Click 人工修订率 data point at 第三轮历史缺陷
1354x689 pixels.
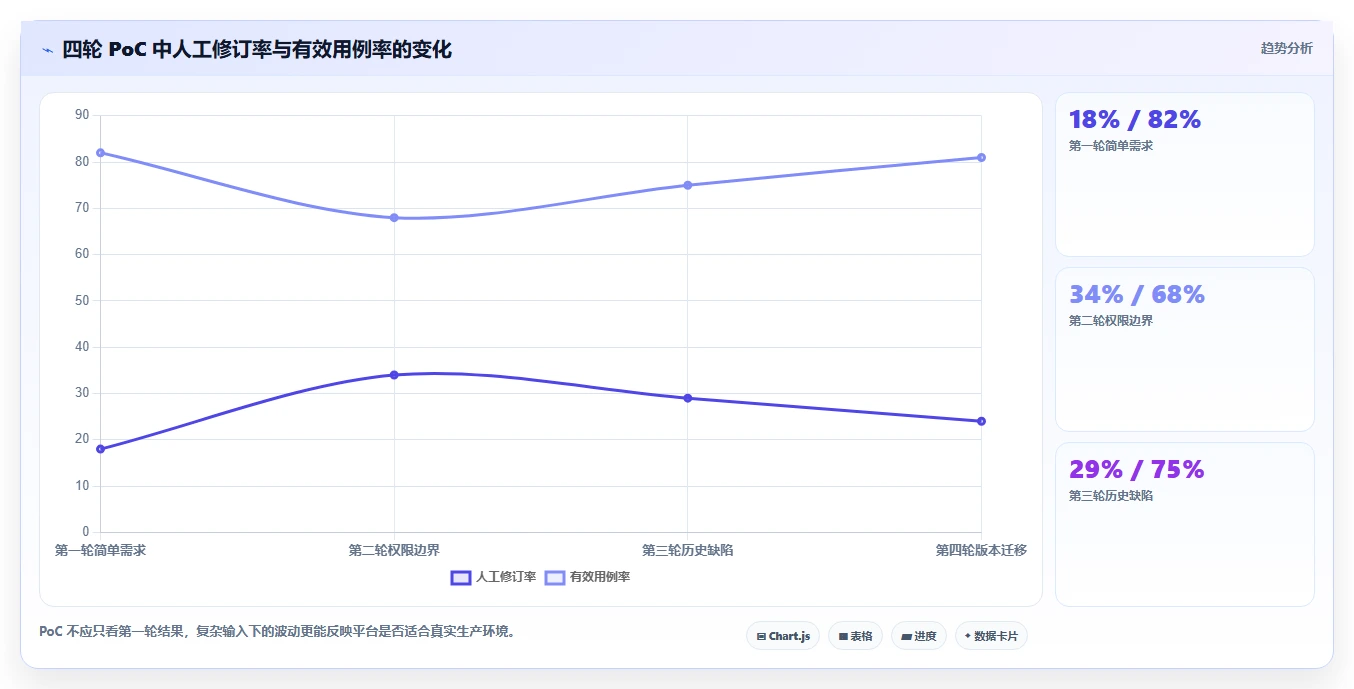(x=687, y=398)
